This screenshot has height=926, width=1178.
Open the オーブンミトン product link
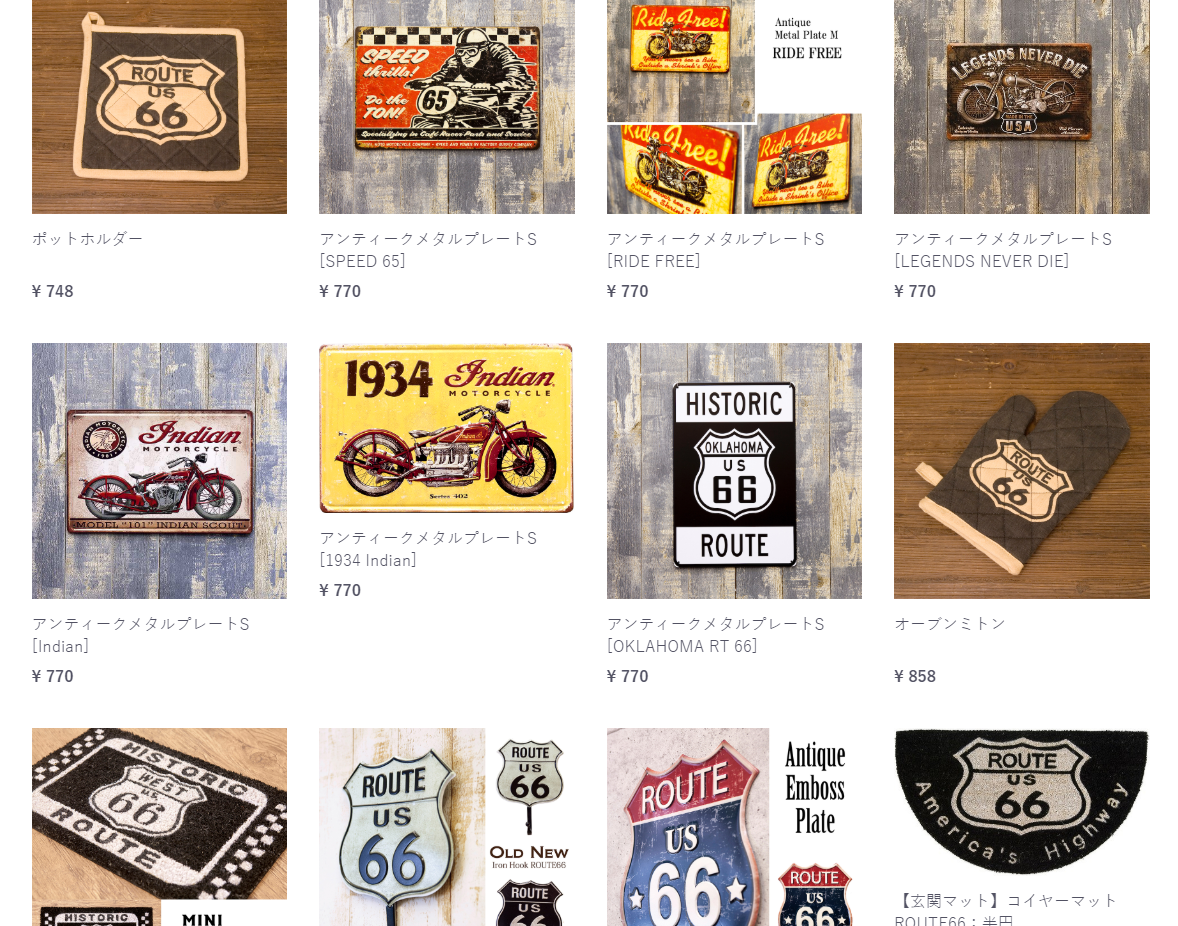(x=950, y=623)
